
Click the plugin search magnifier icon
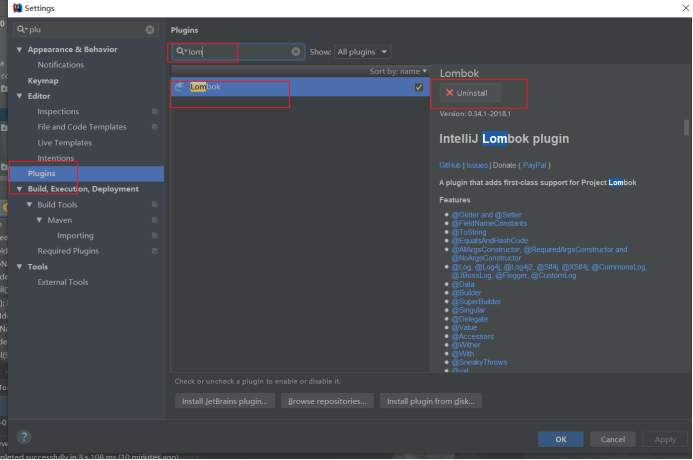point(181,52)
